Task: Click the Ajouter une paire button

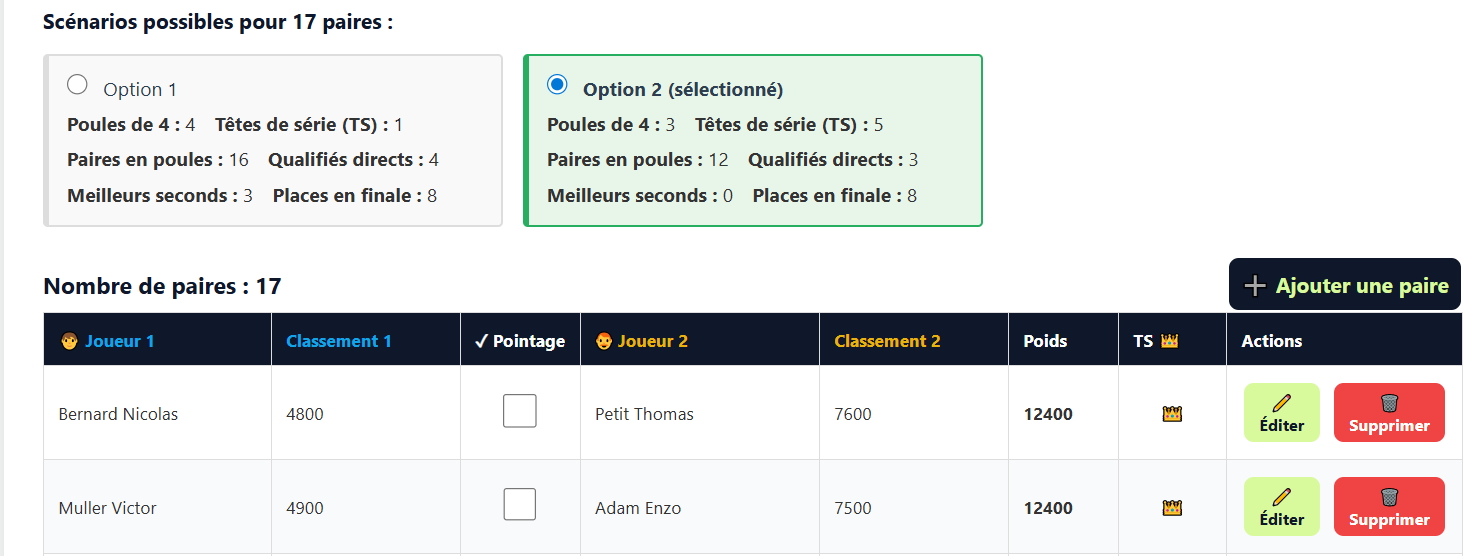Action: point(1344,285)
